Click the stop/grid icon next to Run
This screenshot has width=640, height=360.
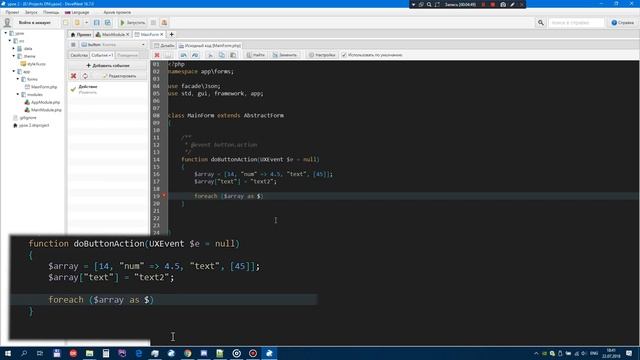[153, 22]
